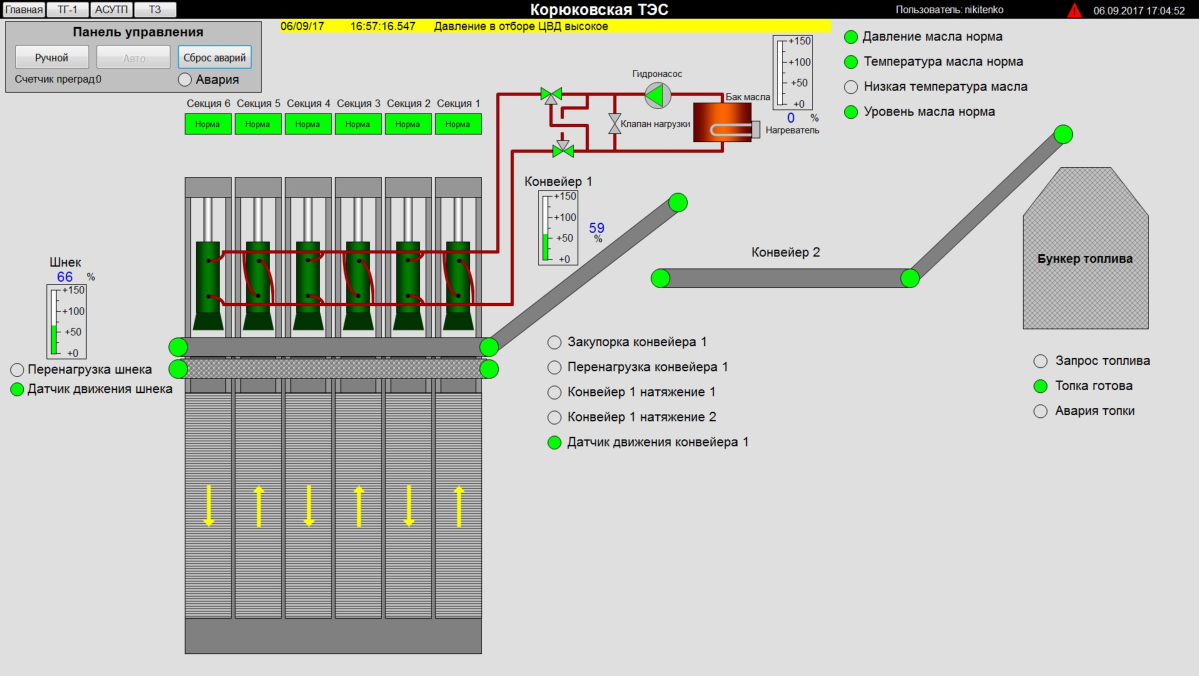This screenshot has height=676, width=1199.
Task: Open the Главная tab
Action: pos(24,9)
